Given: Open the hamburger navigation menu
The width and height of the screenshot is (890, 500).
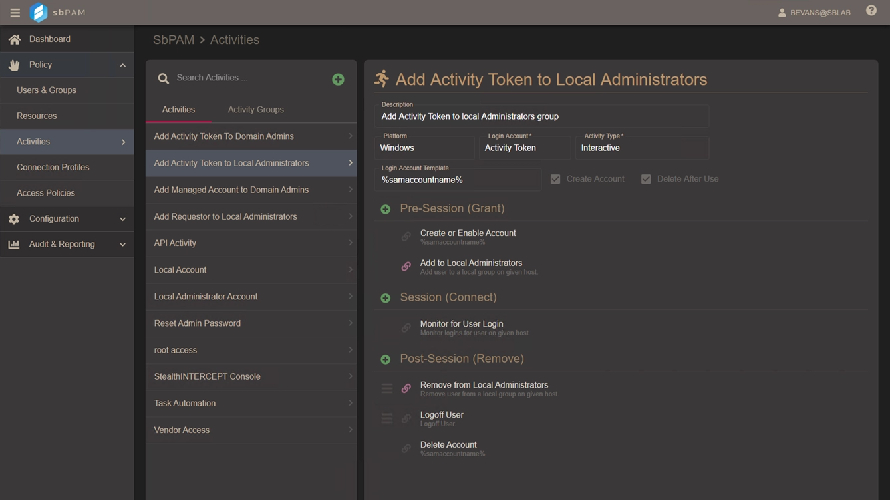Looking at the screenshot, I should tap(15, 12).
